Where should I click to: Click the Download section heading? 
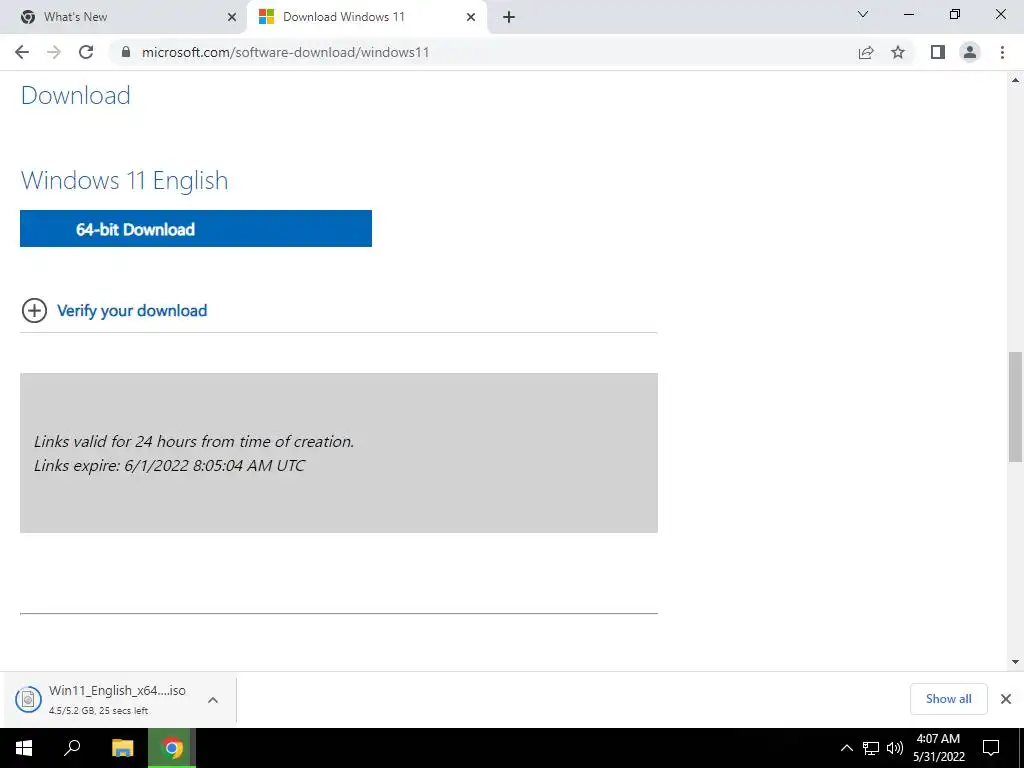pos(76,95)
